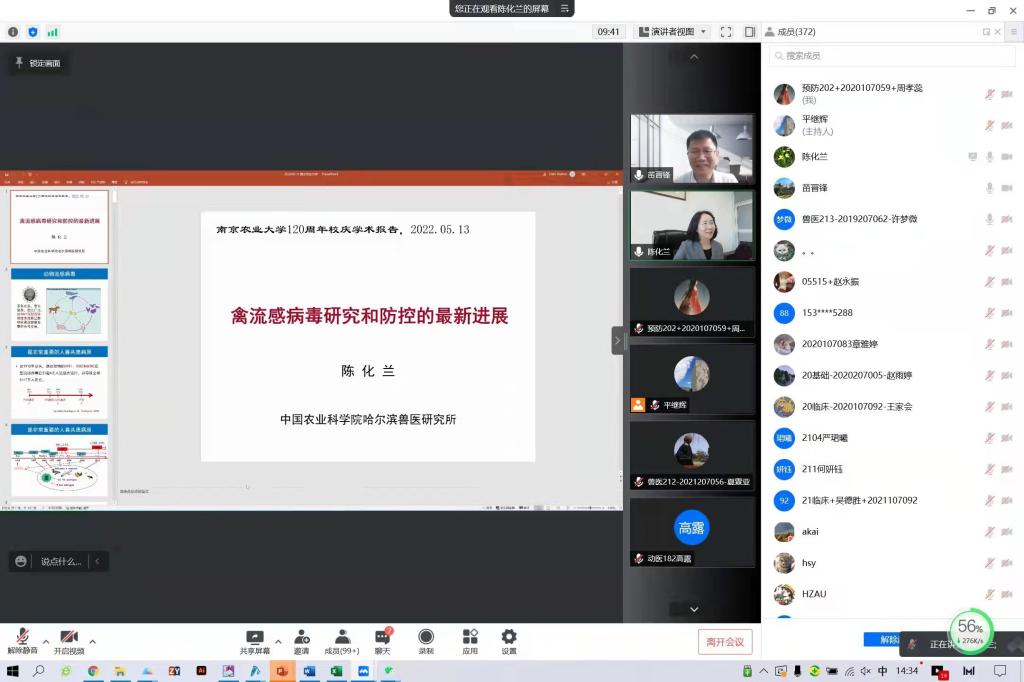Open PowerPoint from the Windows taskbar
Image resolution: width=1024 pixels, height=682 pixels.
[x=281, y=671]
